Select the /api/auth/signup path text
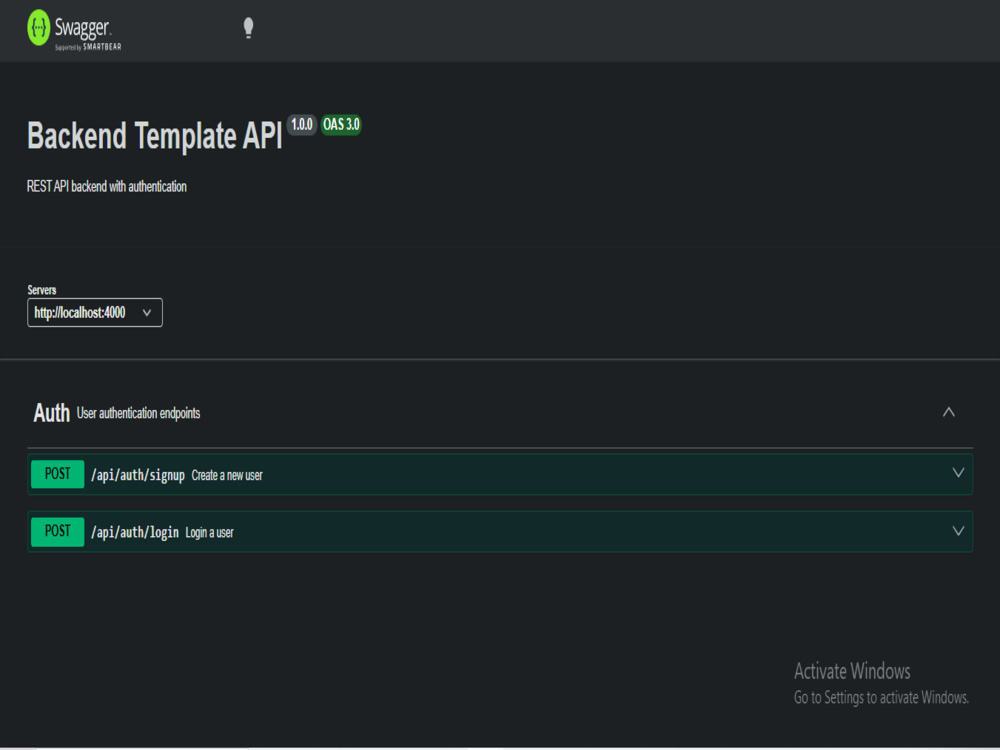The width and height of the screenshot is (1000, 750). (x=138, y=475)
